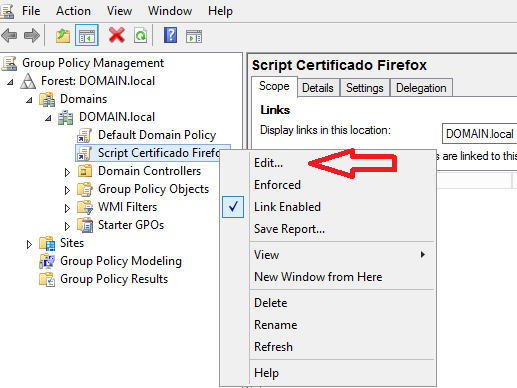Click the Up one level folder icon
The width and height of the screenshot is (517, 388).
coord(63,35)
